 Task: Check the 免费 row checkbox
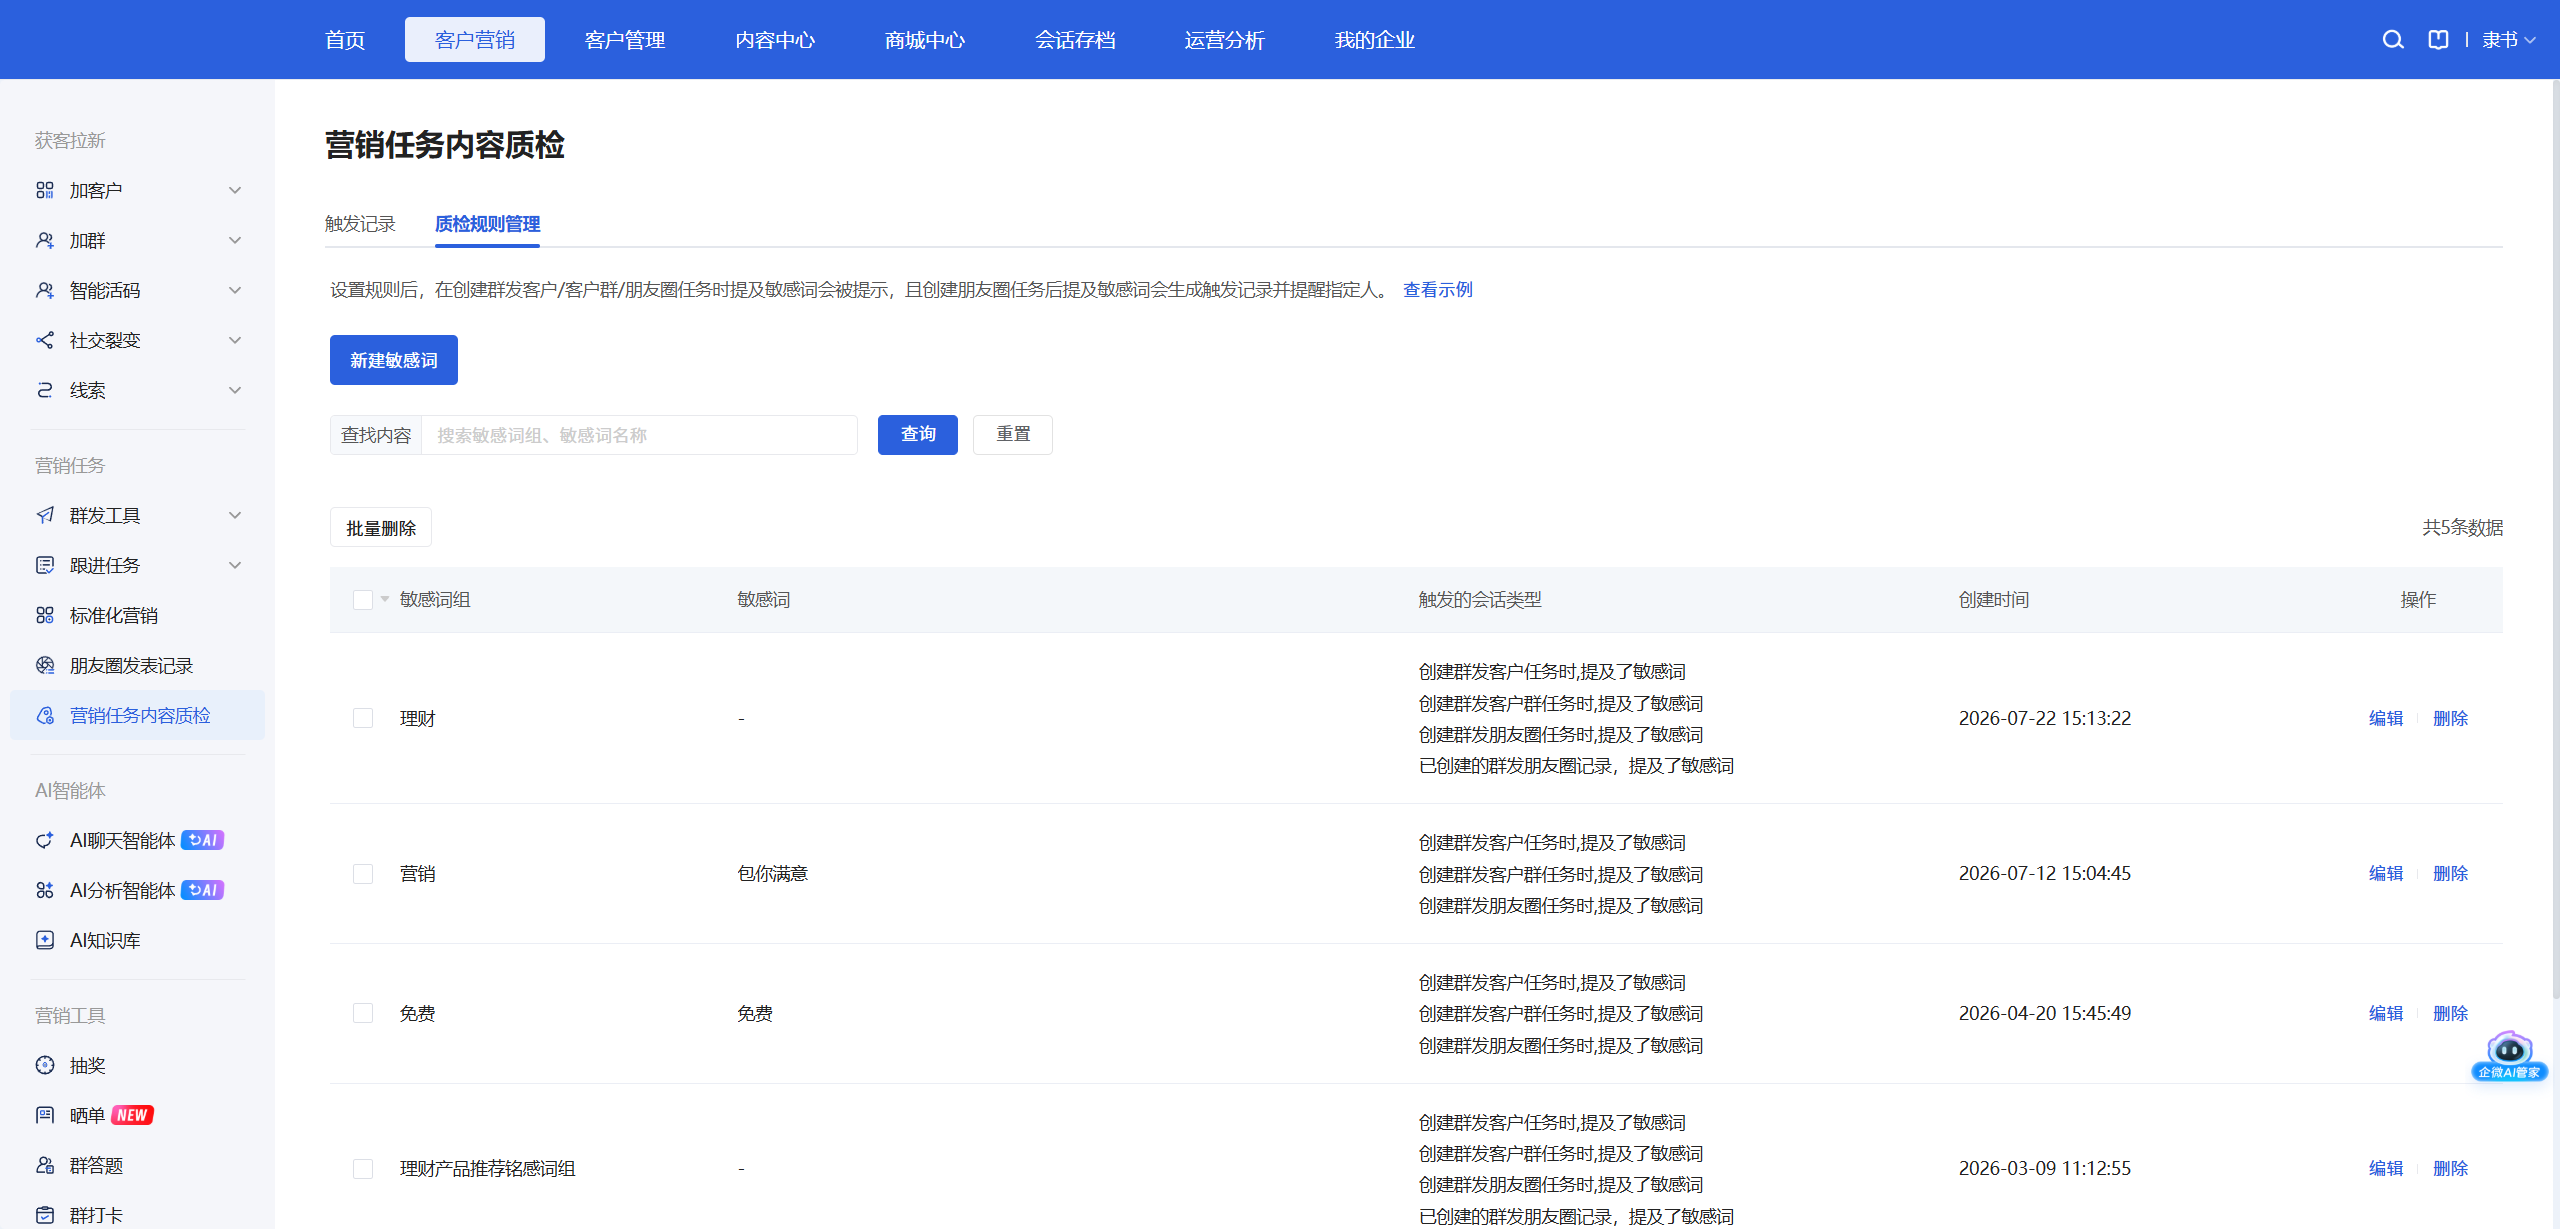click(x=363, y=1013)
